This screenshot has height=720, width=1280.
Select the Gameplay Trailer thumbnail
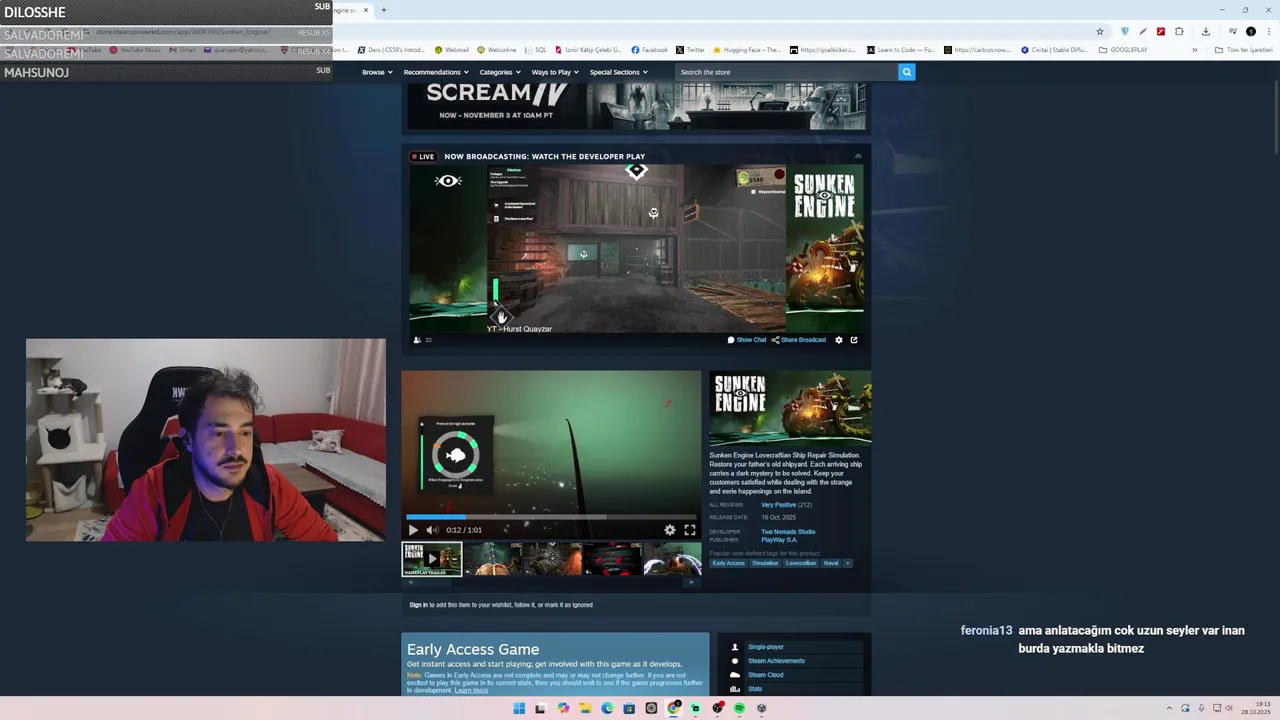(432, 559)
